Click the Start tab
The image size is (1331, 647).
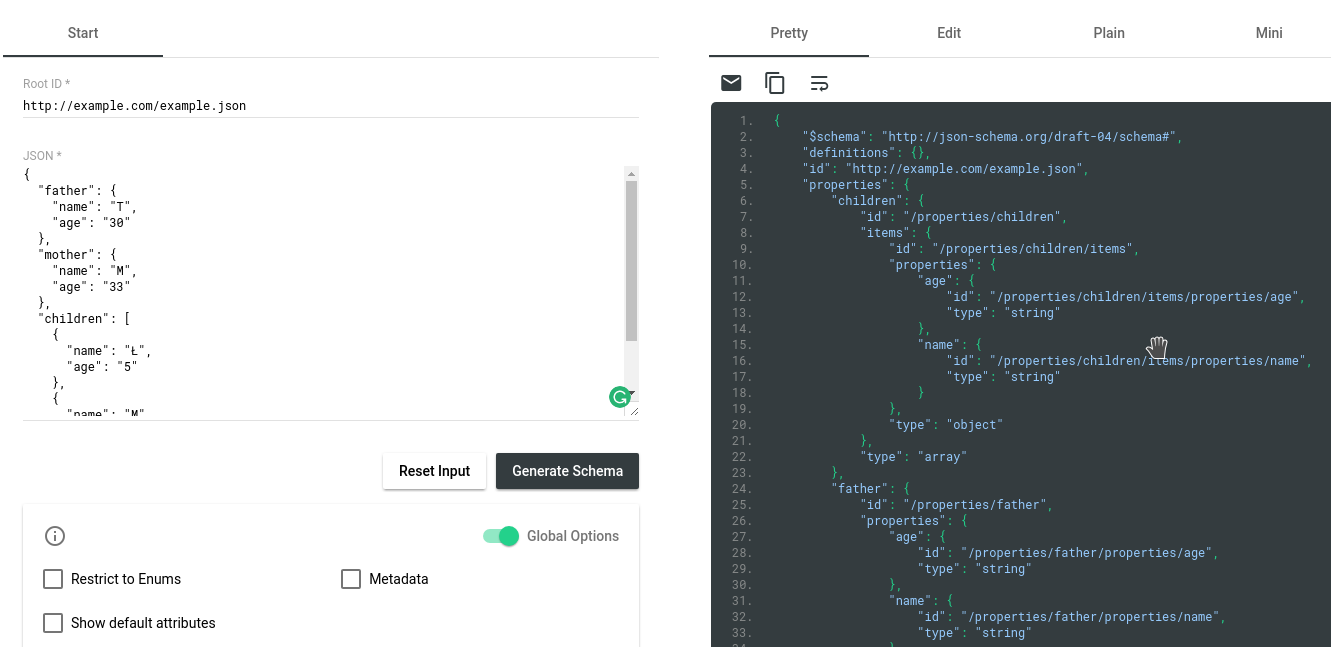pyautogui.click(x=83, y=33)
